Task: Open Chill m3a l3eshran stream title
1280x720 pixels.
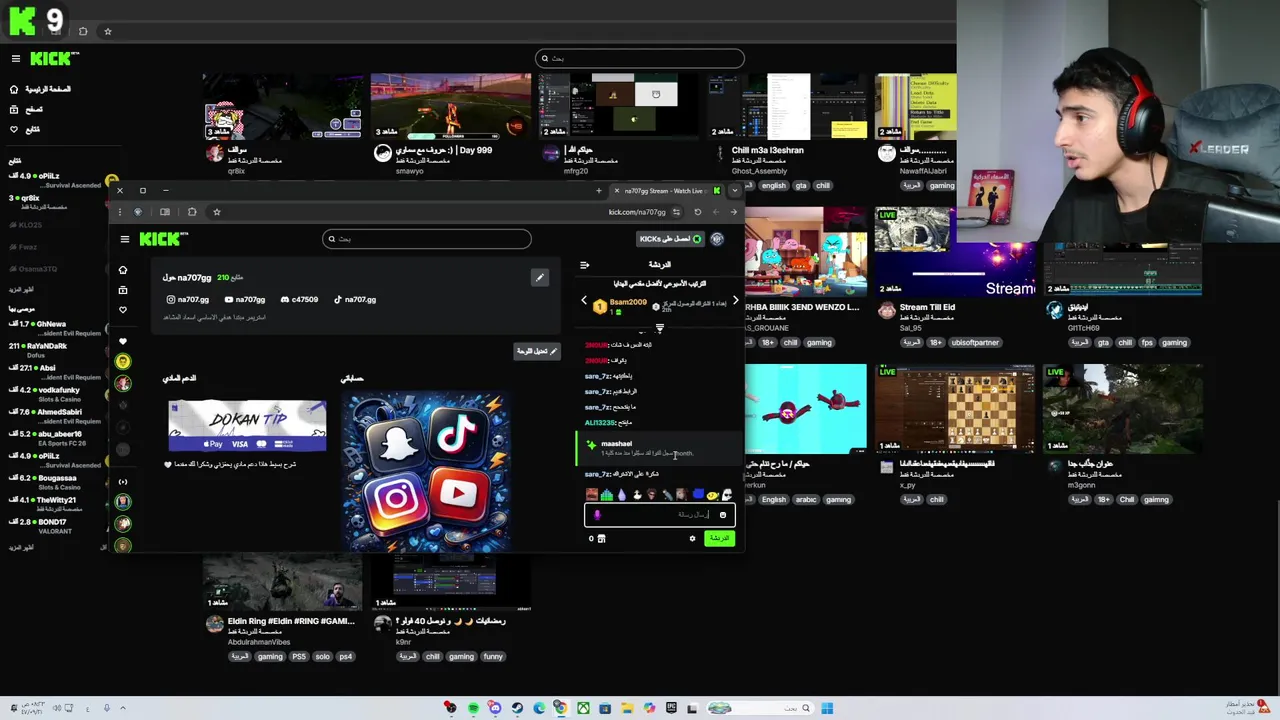Action: 767,150
